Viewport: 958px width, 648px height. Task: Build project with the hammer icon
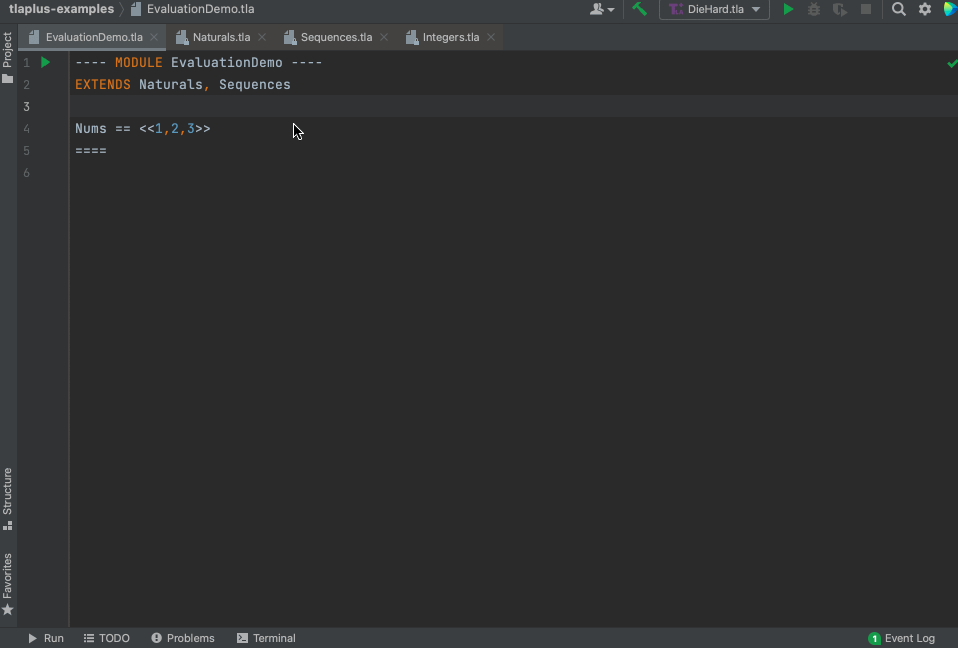(x=639, y=9)
